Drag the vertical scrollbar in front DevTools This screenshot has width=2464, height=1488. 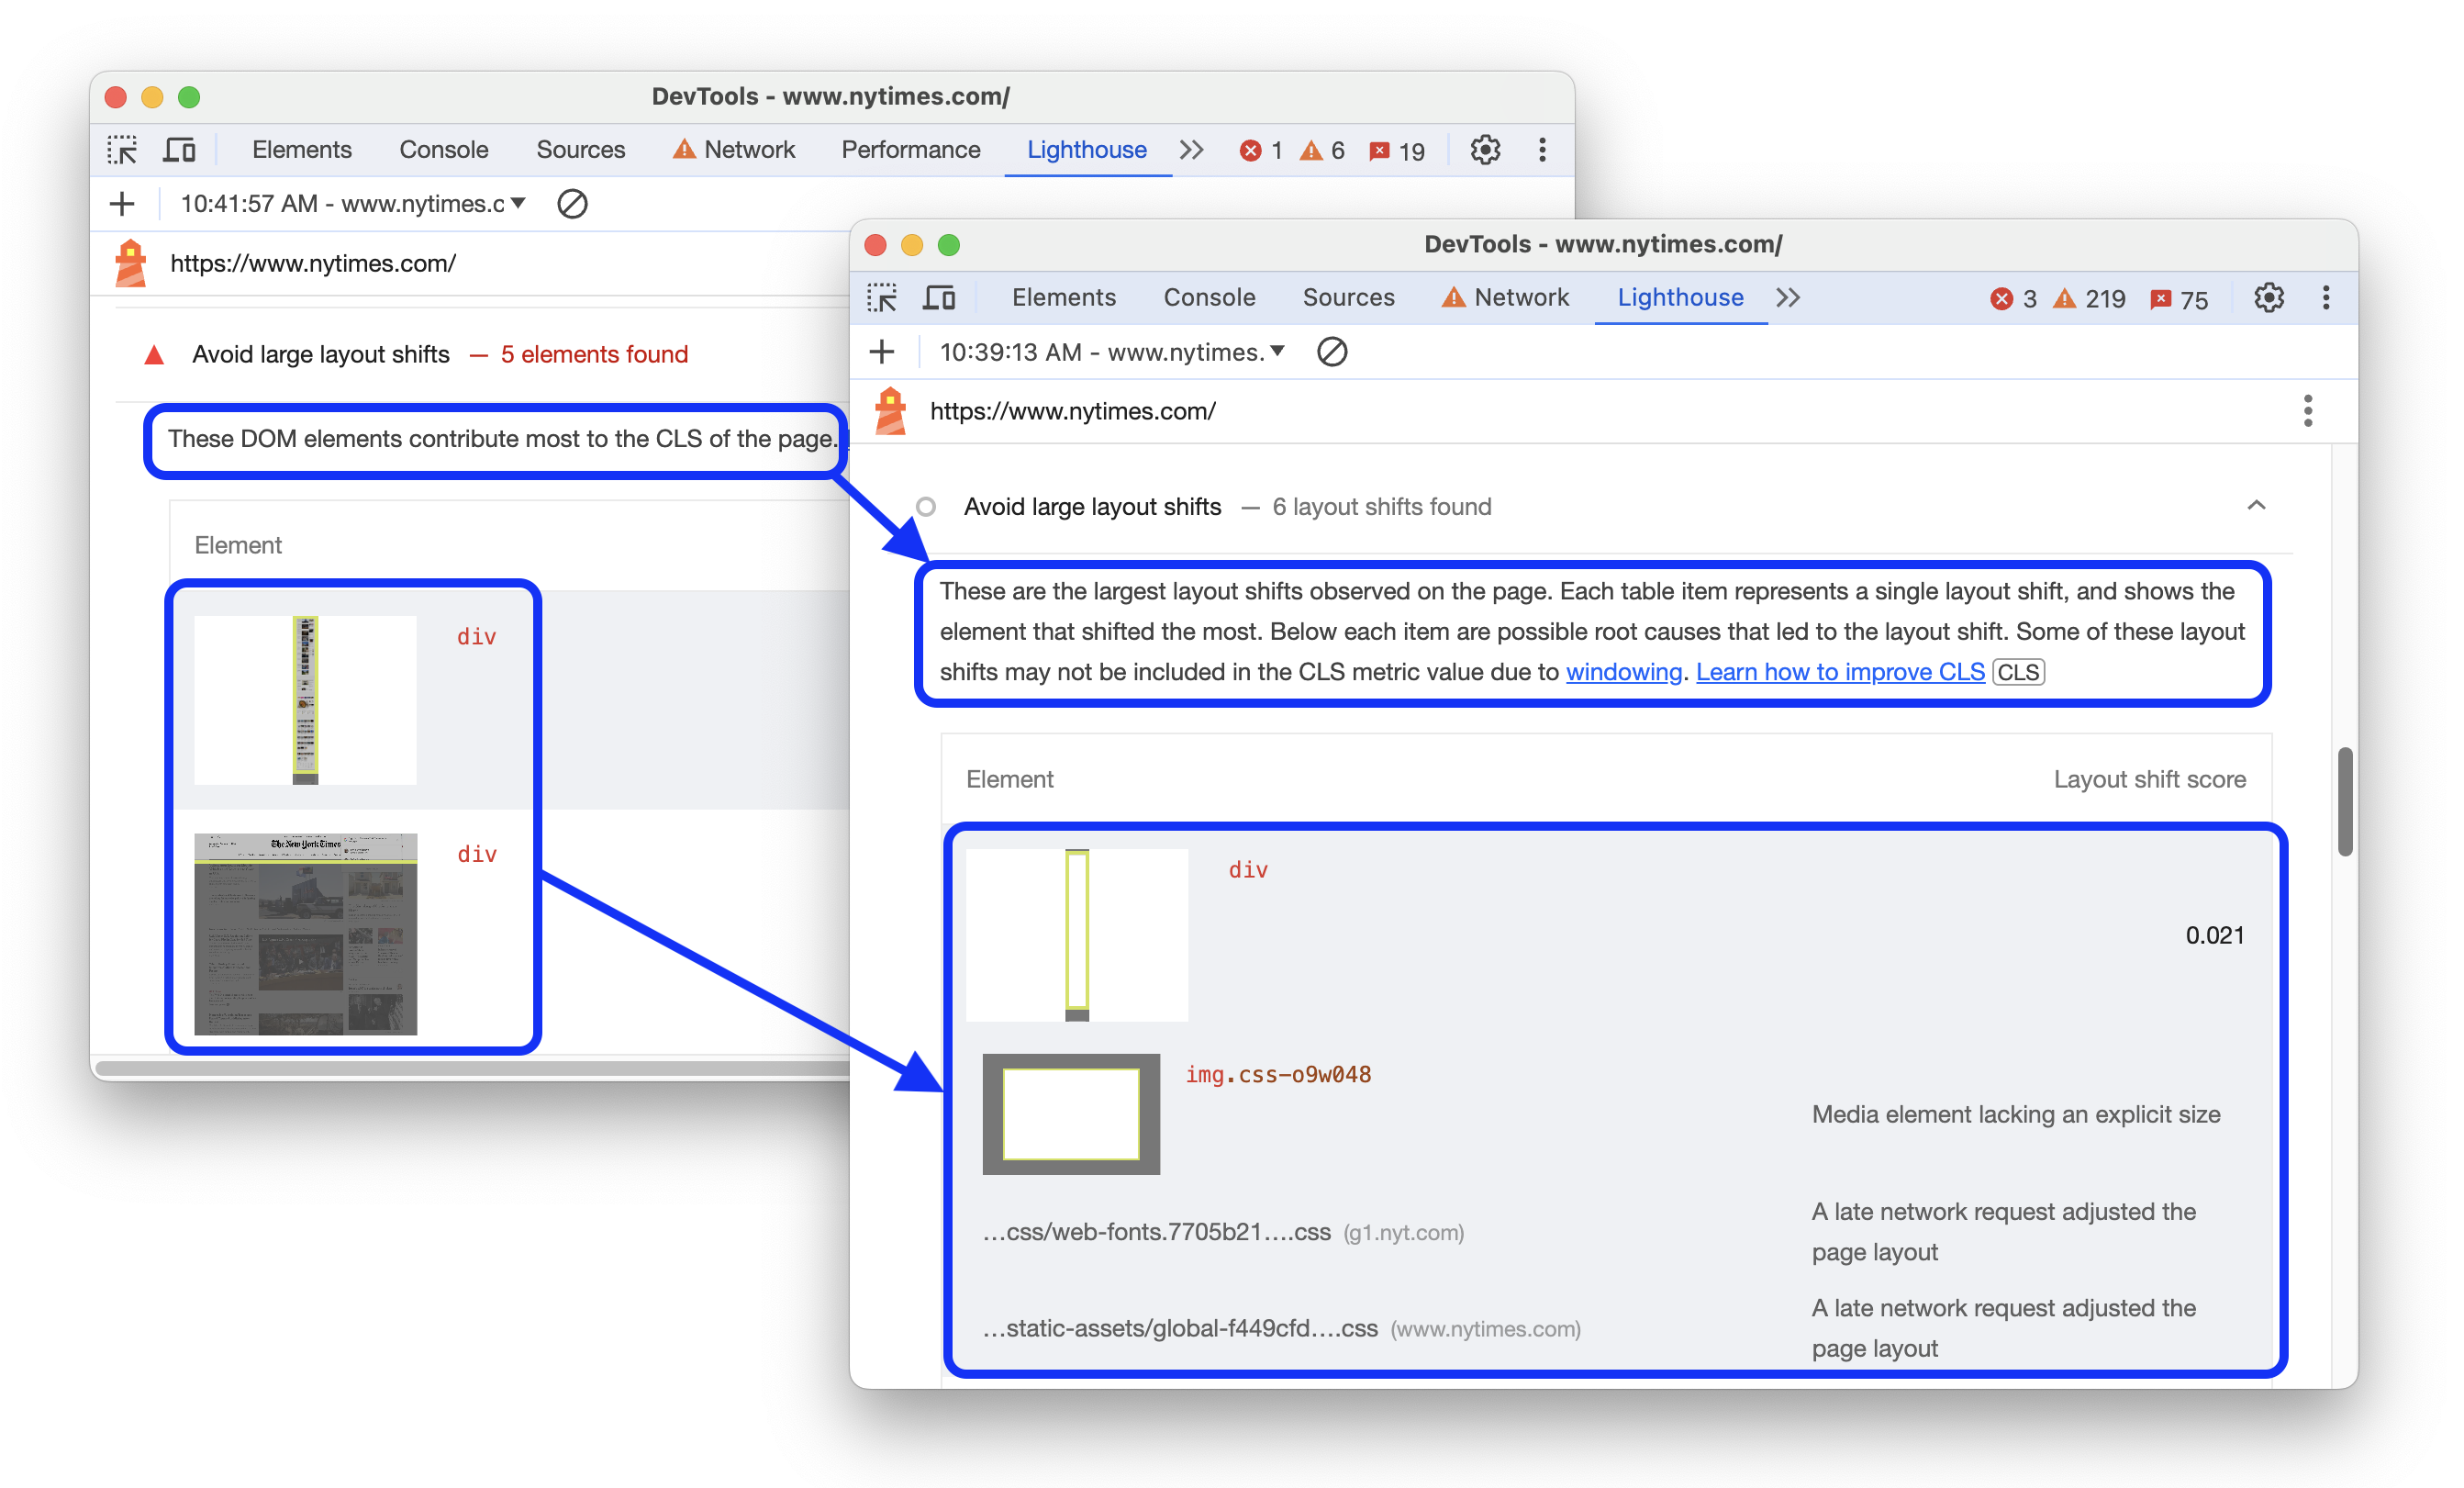pos(2349,794)
